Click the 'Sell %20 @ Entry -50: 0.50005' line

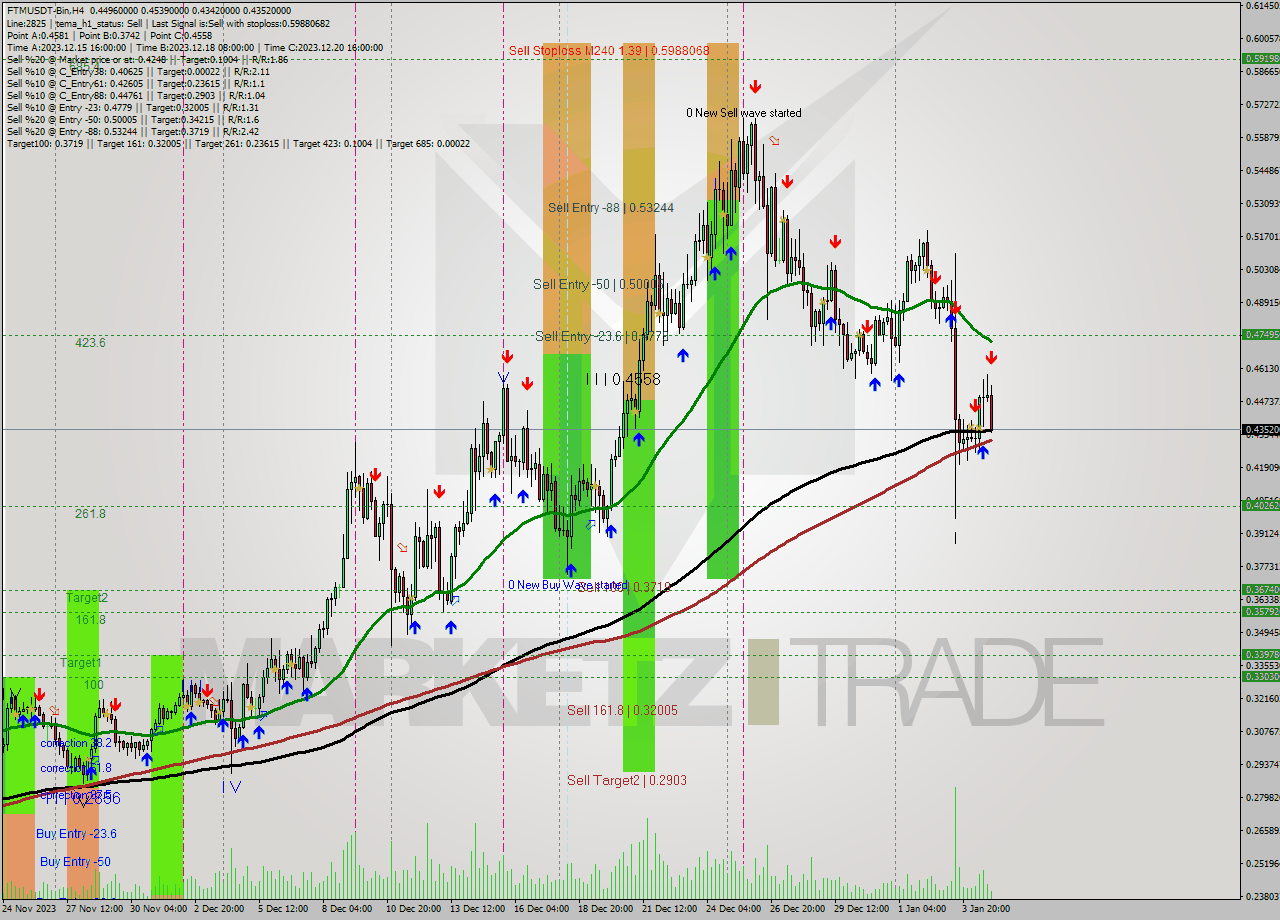click(132, 119)
